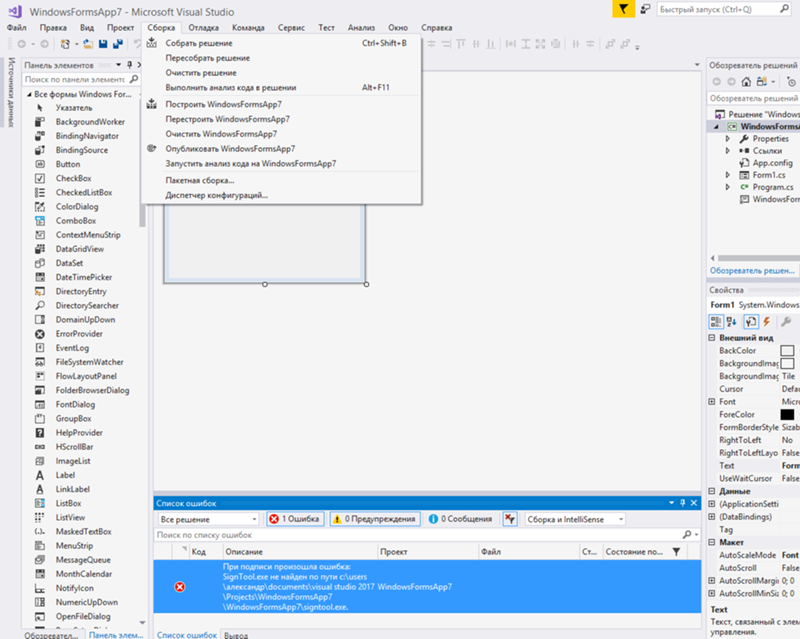This screenshot has width=800, height=639.
Task: Toggle the 0 Предупреждения filter button
Action: click(375, 519)
